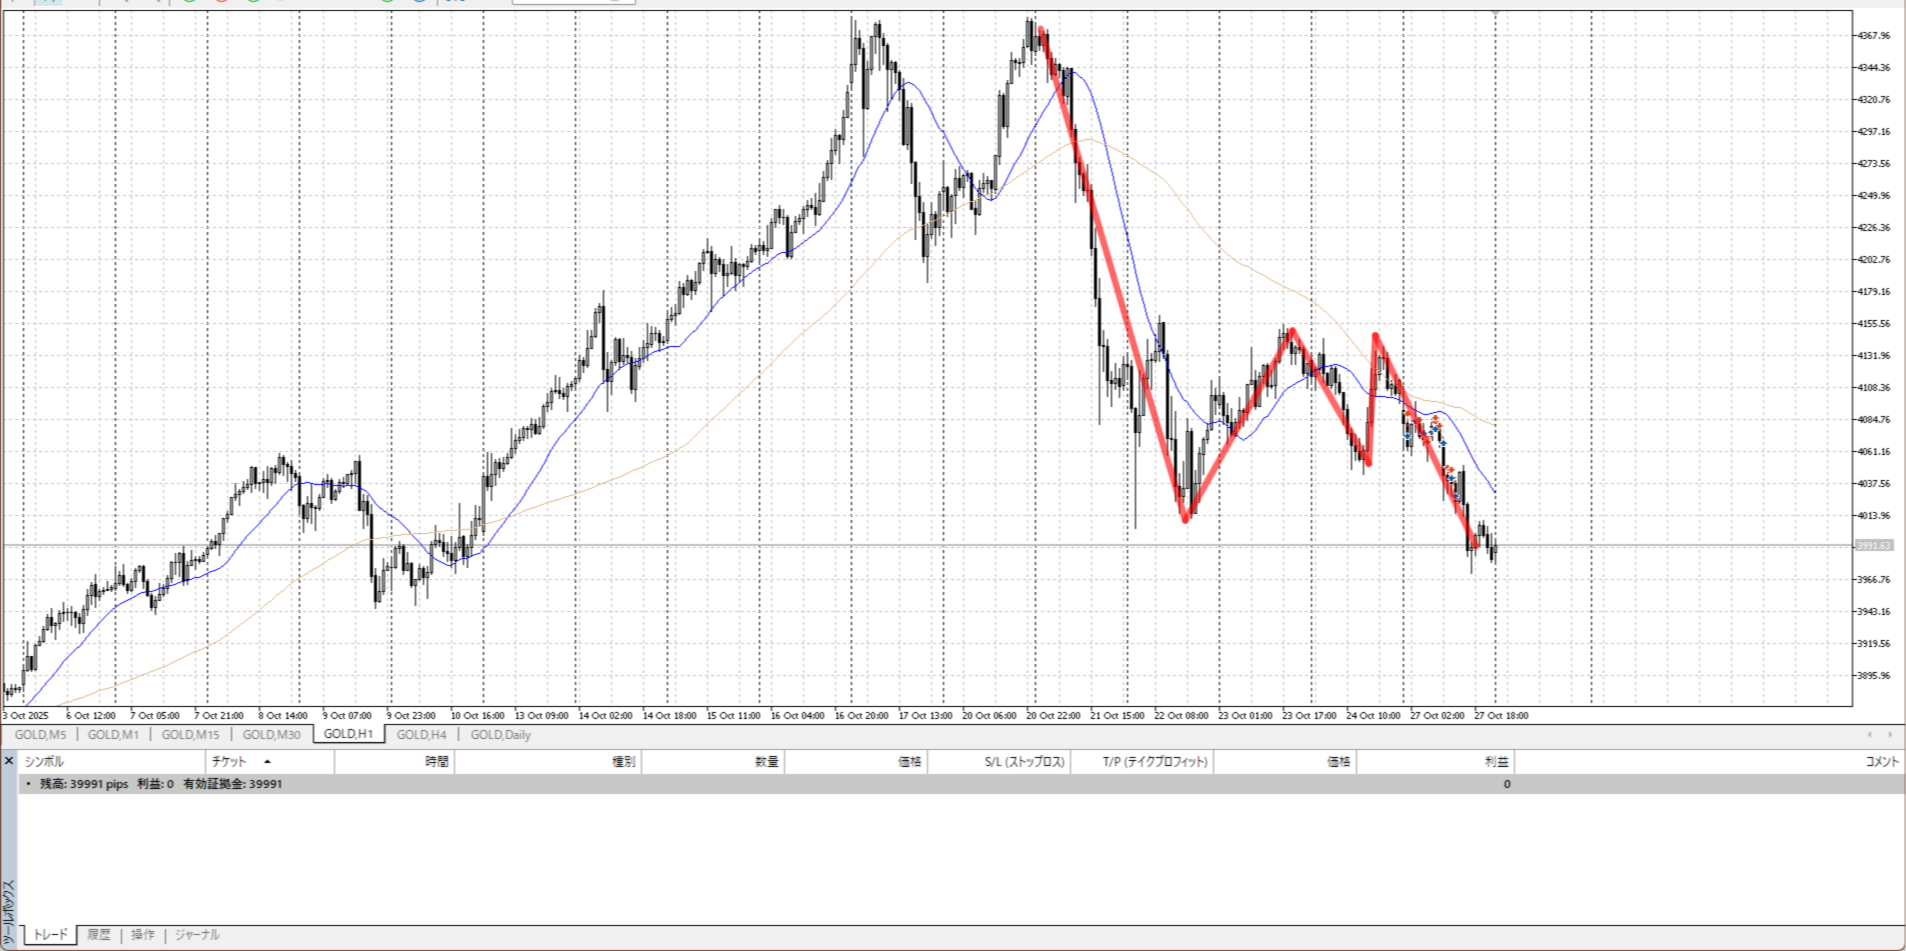The height and width of the screenshot is (951, 1906).
Task: Switch to the 操作 tab
Action: [143, 935]
